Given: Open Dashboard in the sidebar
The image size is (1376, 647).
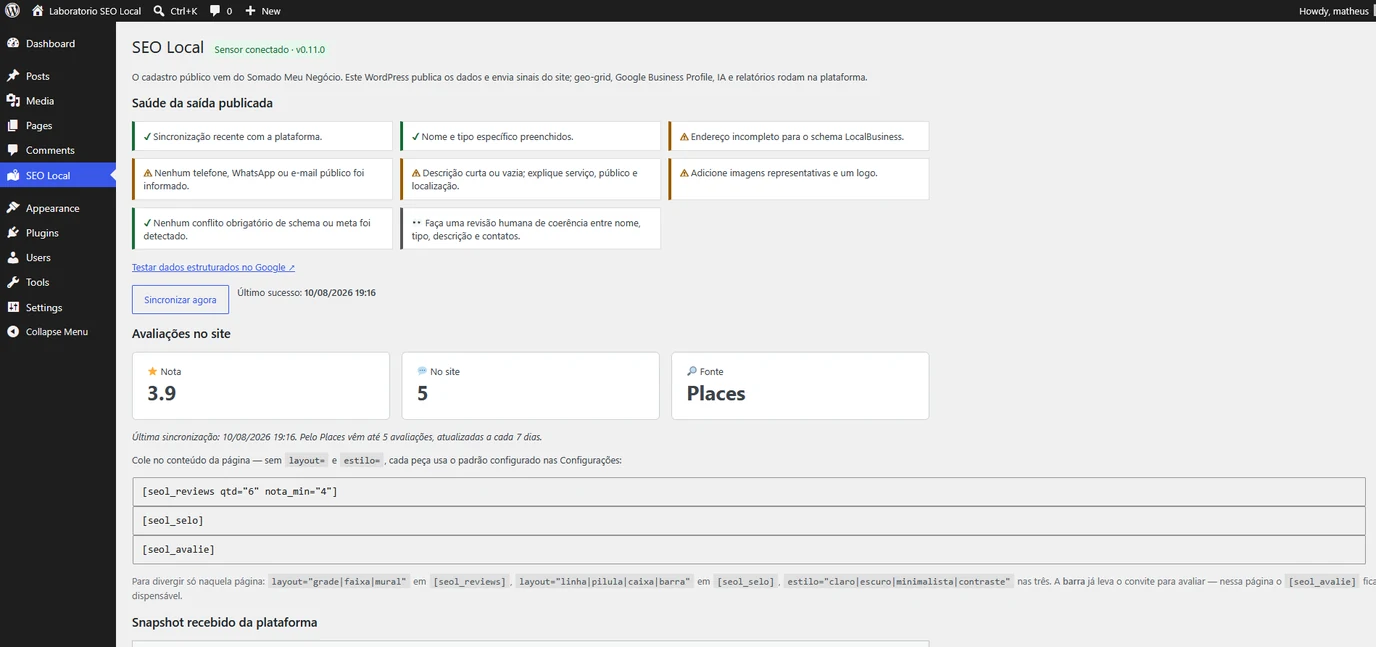Looking at the screenshot, I should 58,44.
